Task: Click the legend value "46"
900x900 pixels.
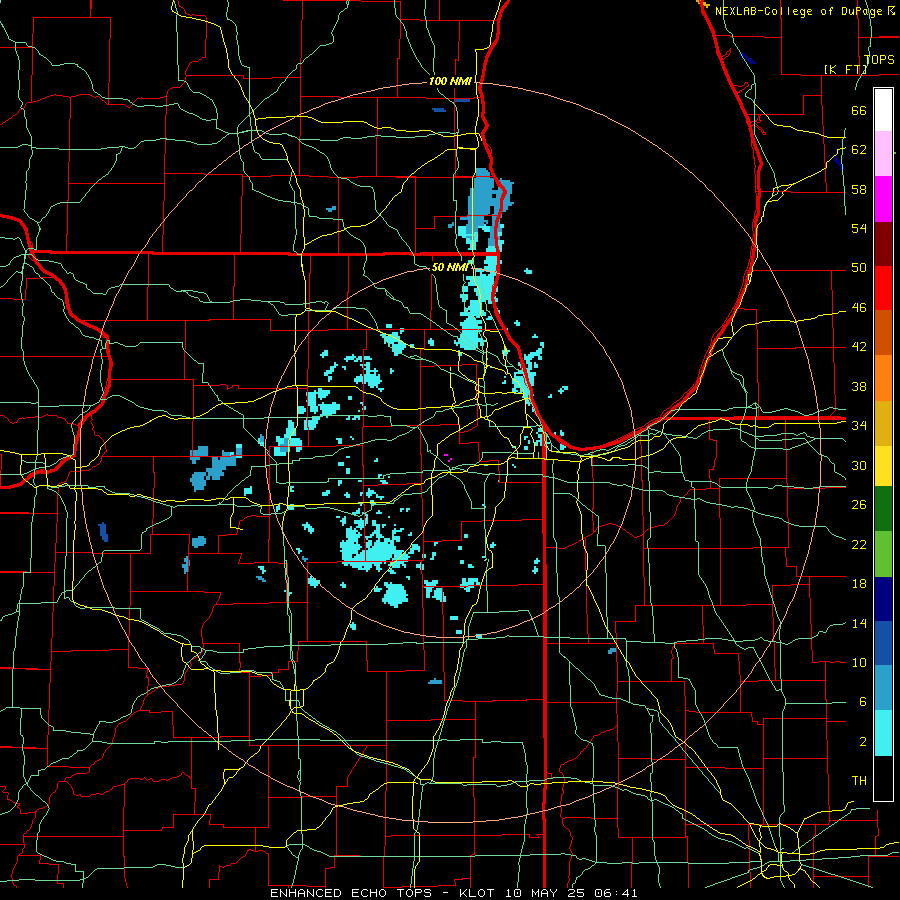Action: [x=859, y=308]
